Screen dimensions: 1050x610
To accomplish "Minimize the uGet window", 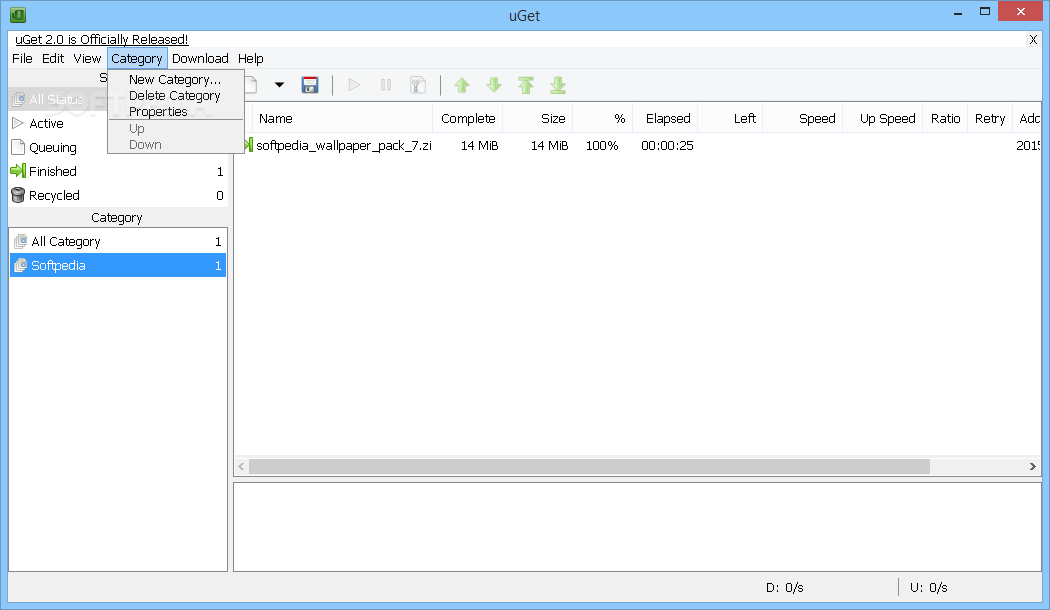I will 958,12.
